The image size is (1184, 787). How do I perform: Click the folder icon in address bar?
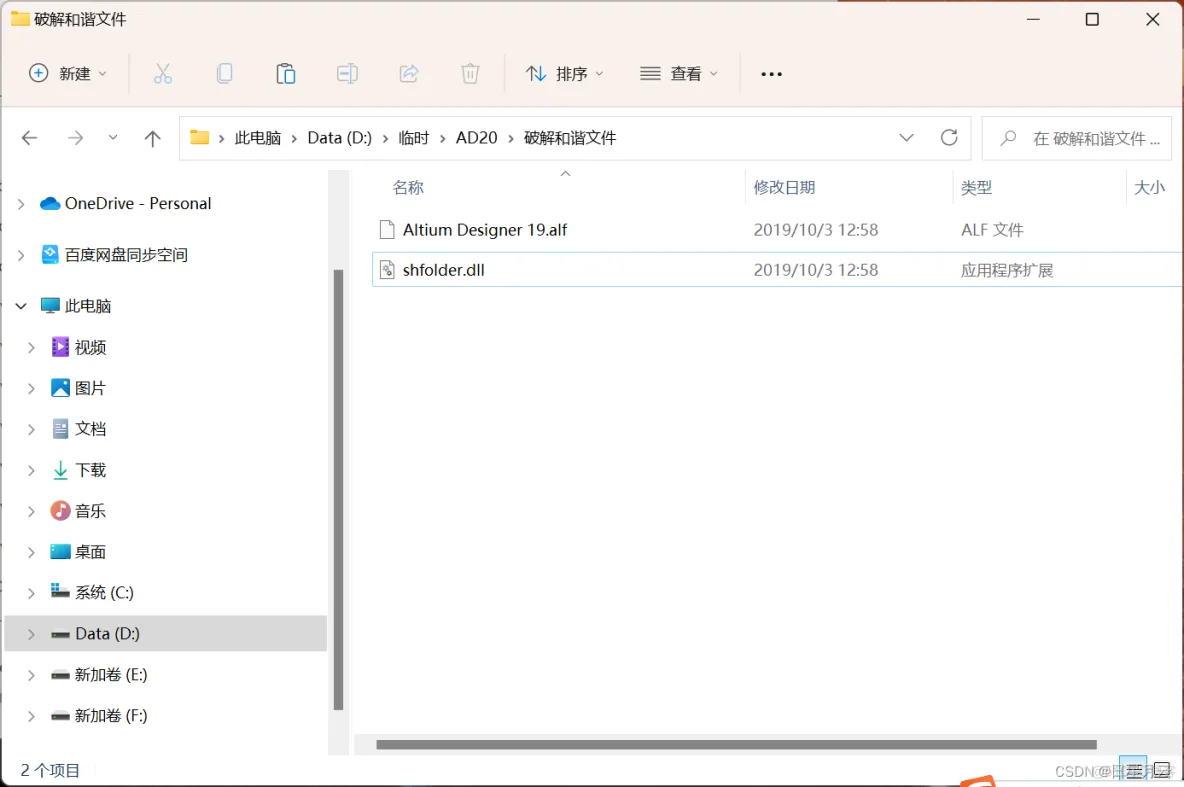[199, 137]
